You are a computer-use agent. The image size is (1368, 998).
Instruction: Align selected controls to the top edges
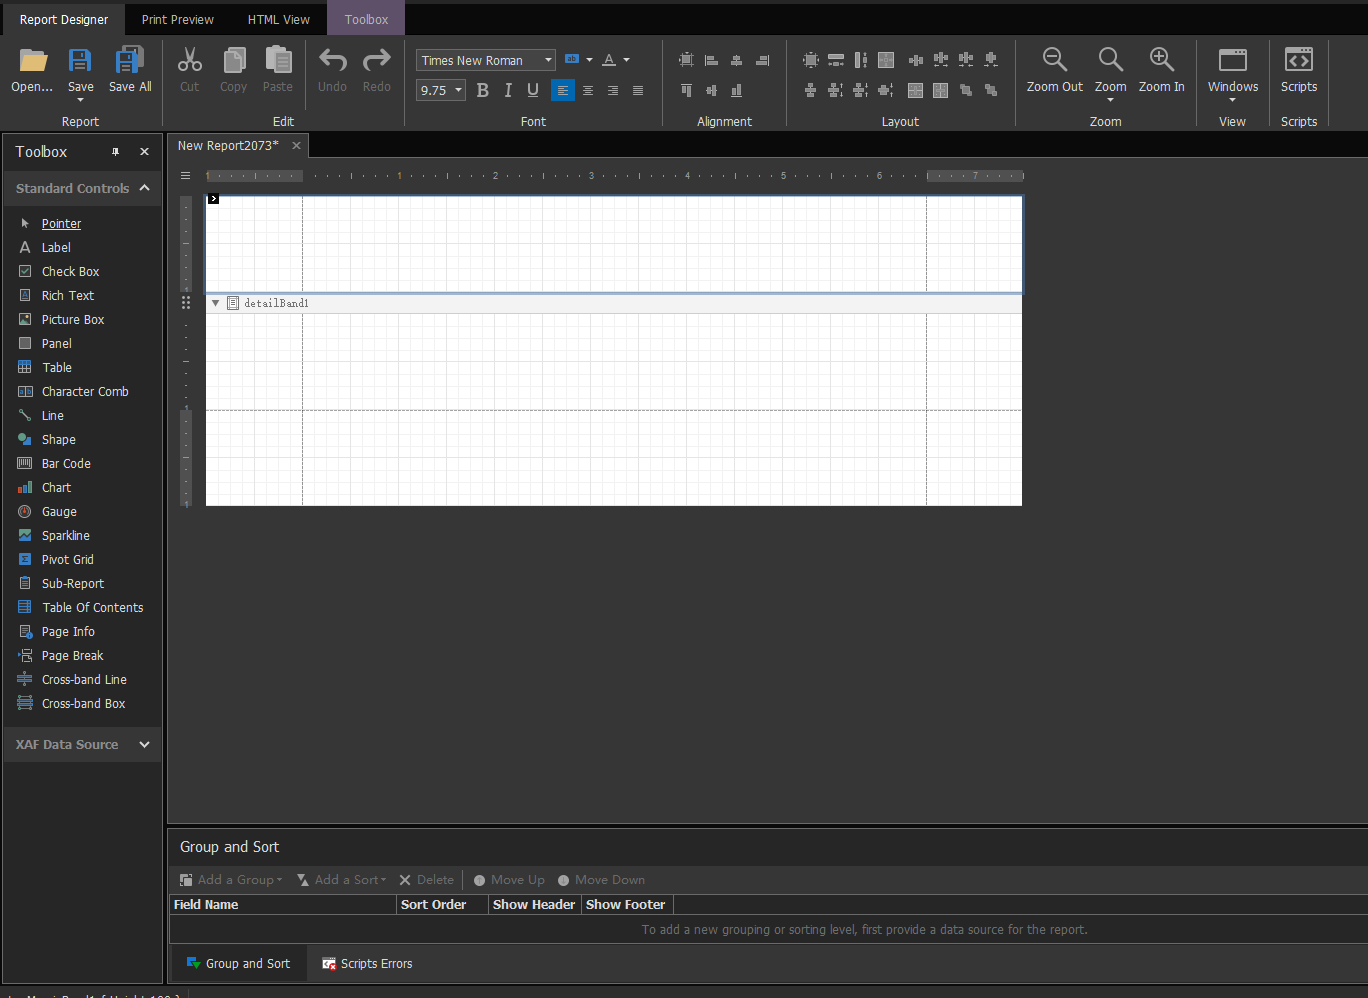[686, 90]
